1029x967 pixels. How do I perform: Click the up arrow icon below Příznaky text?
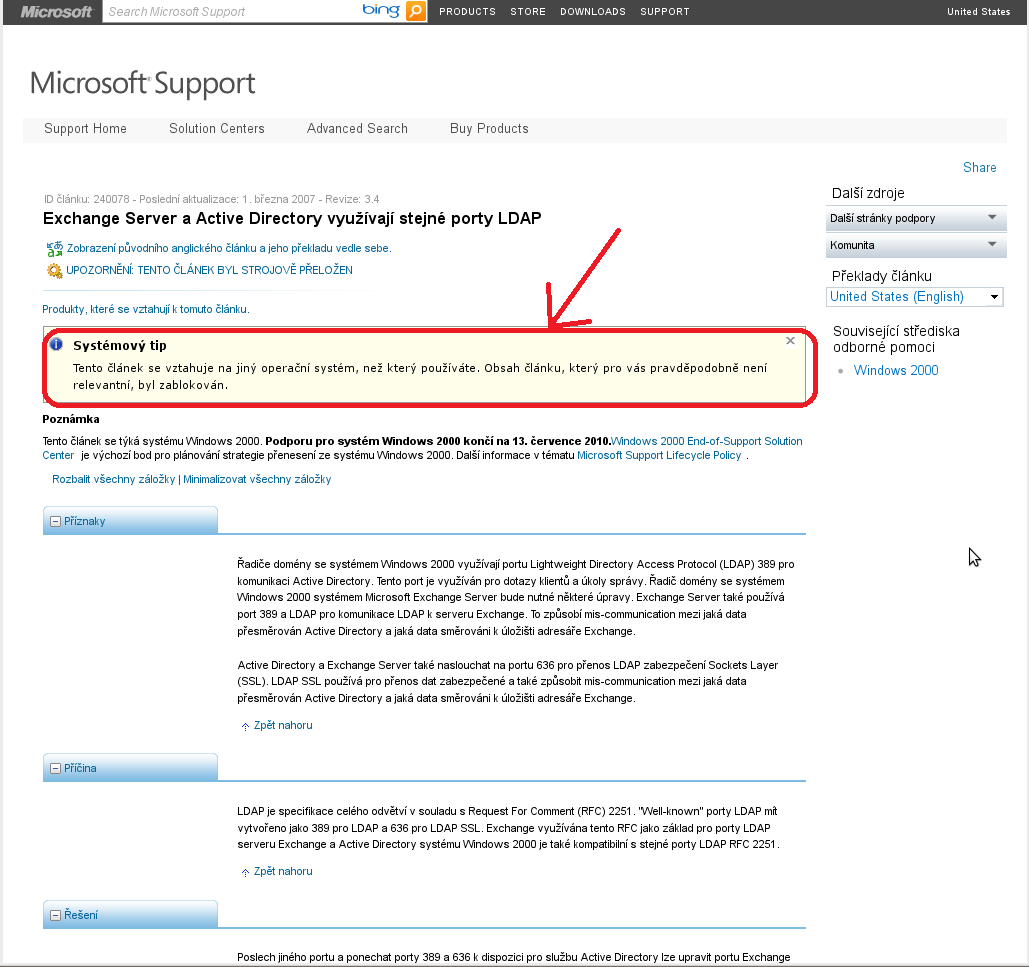245,726
